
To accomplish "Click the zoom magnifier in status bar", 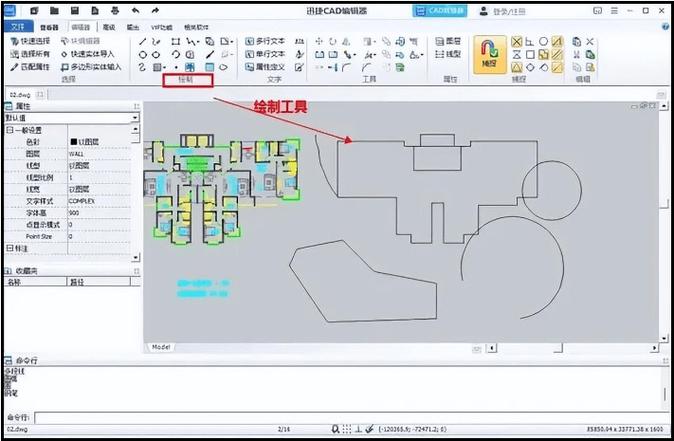I will click(x=335, y=429).
